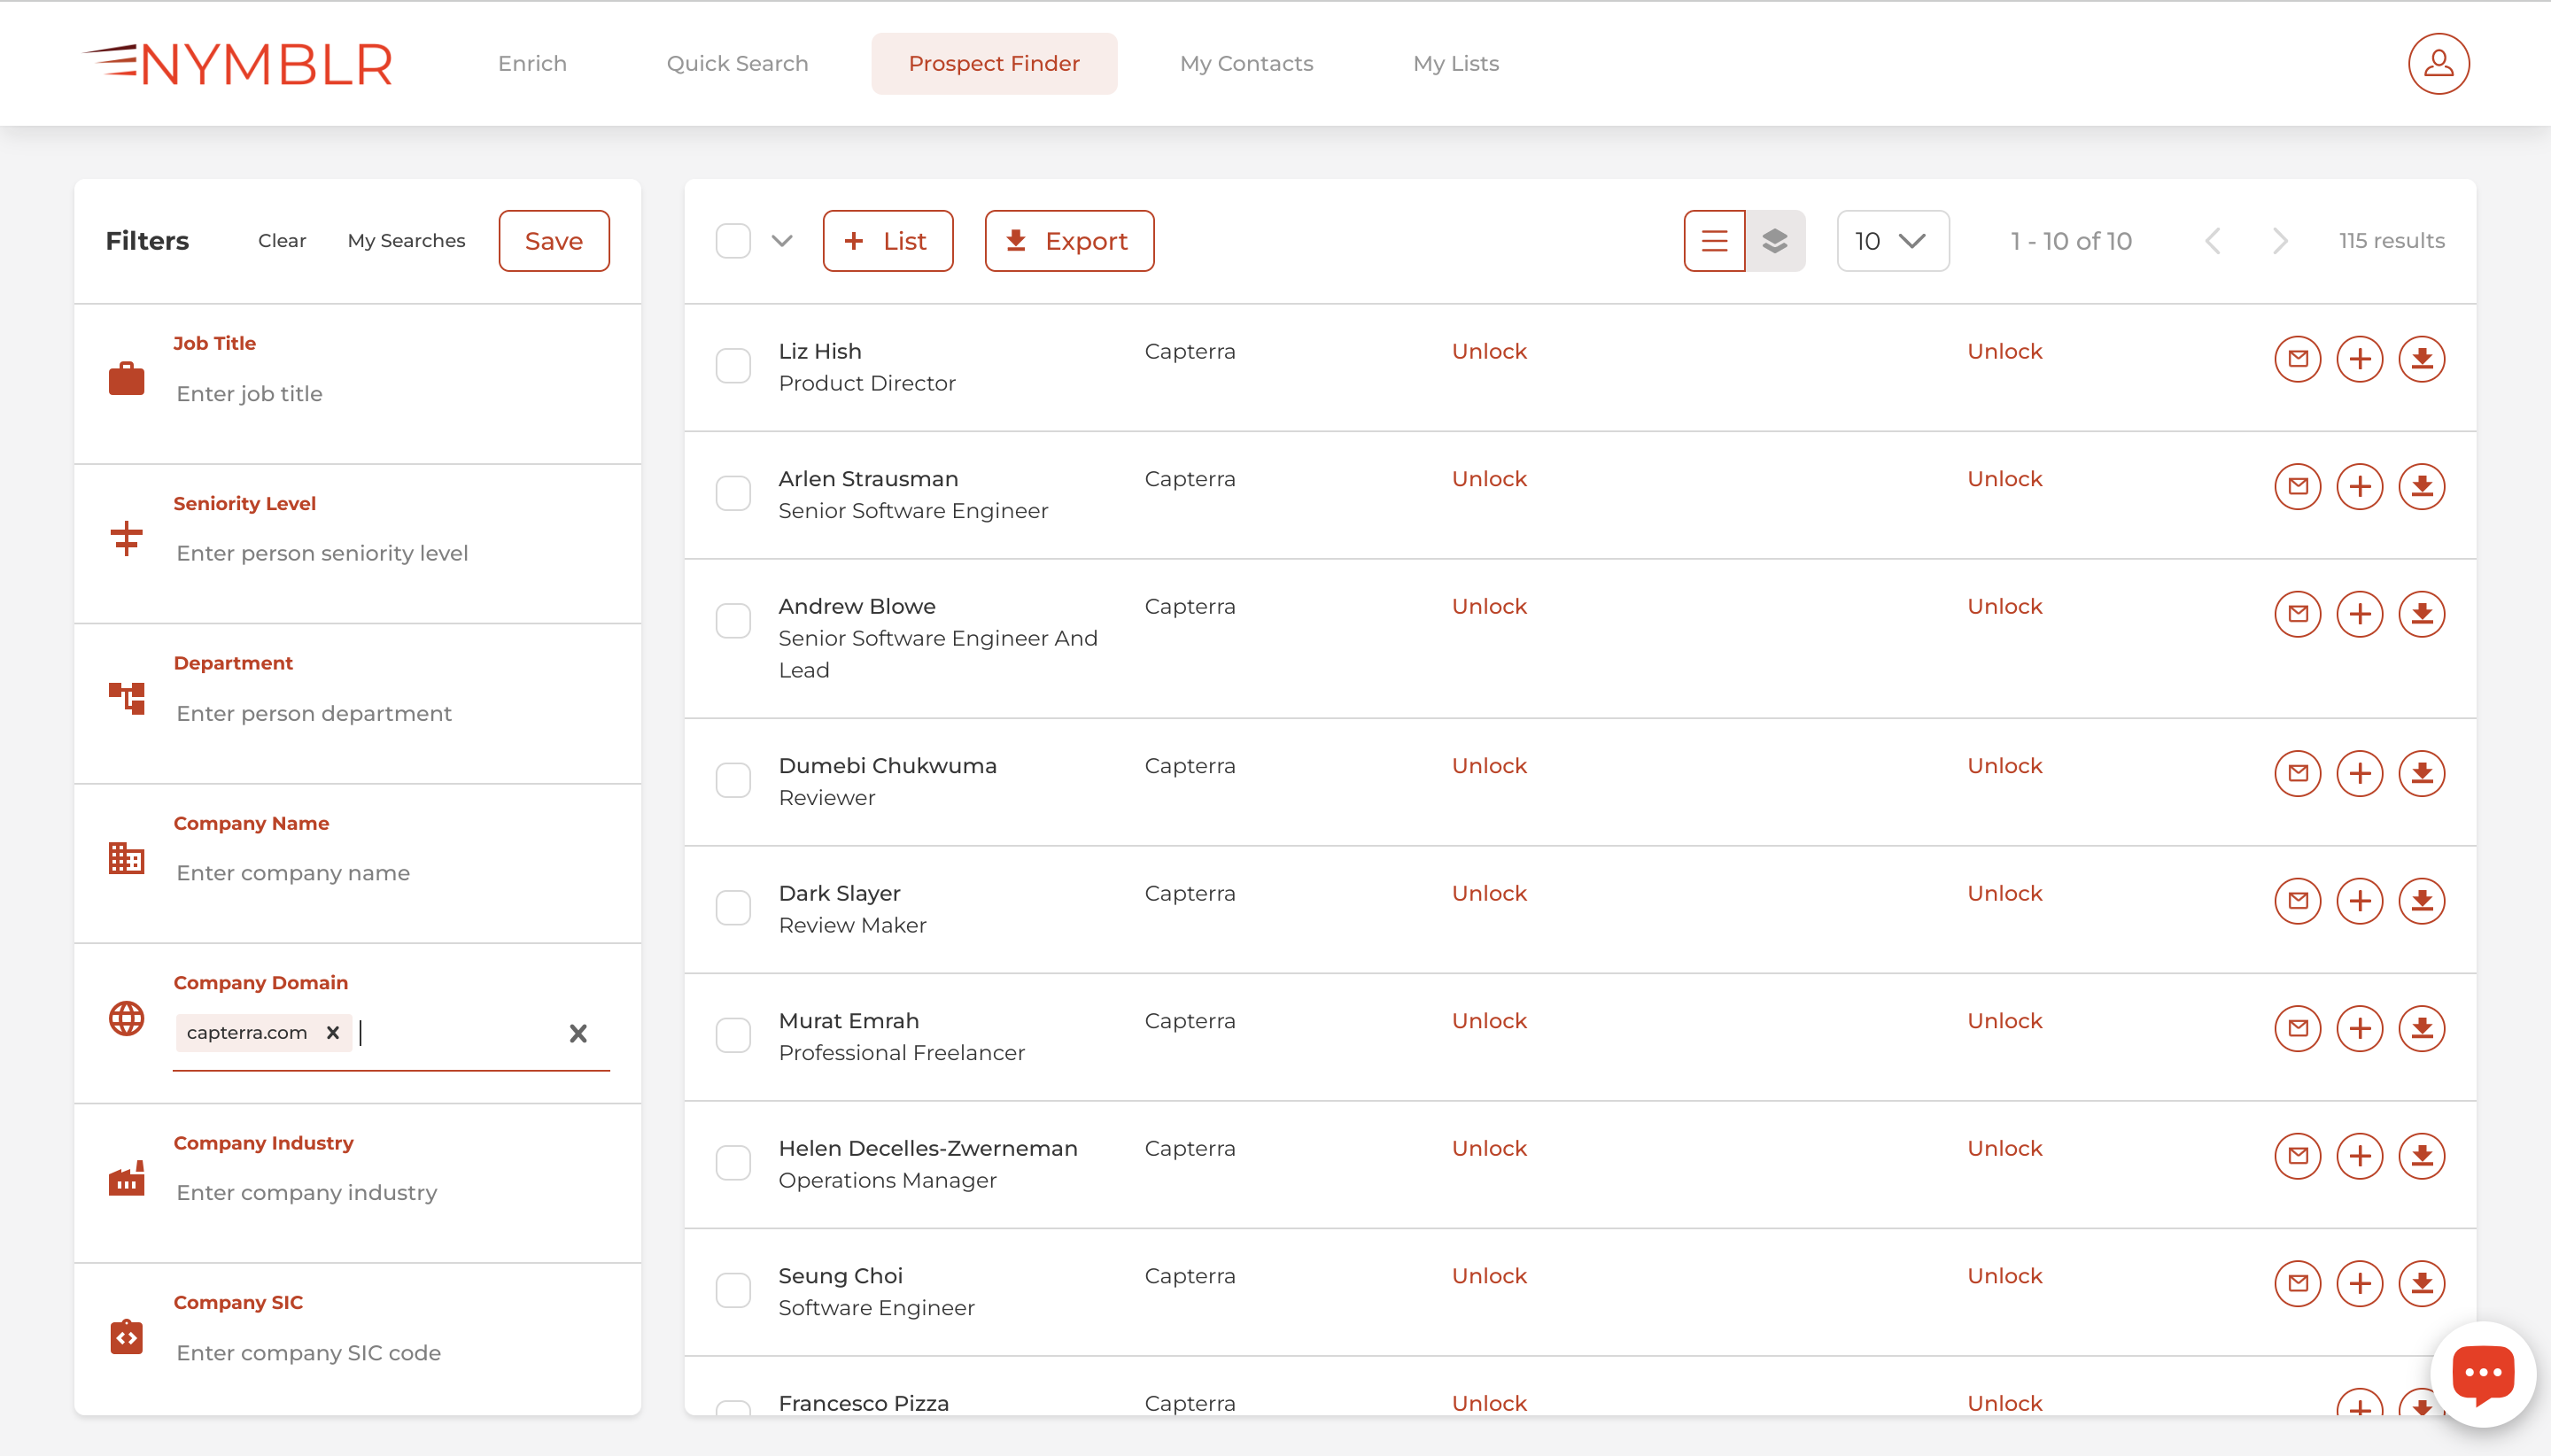Open the results-per-page dropdown showing 10
This screenshot has height=1456, width=2551.
coord(1892,240)
